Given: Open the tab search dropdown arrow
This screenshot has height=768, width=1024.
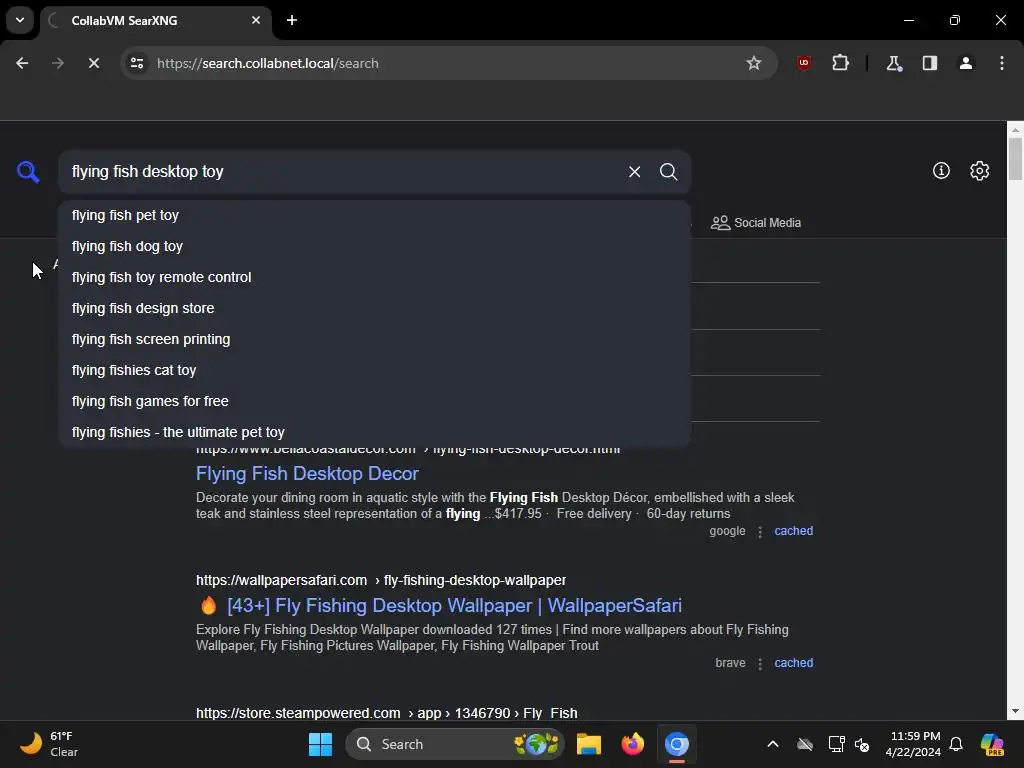Looking at the screenshot, I should (x=20, y=20).
